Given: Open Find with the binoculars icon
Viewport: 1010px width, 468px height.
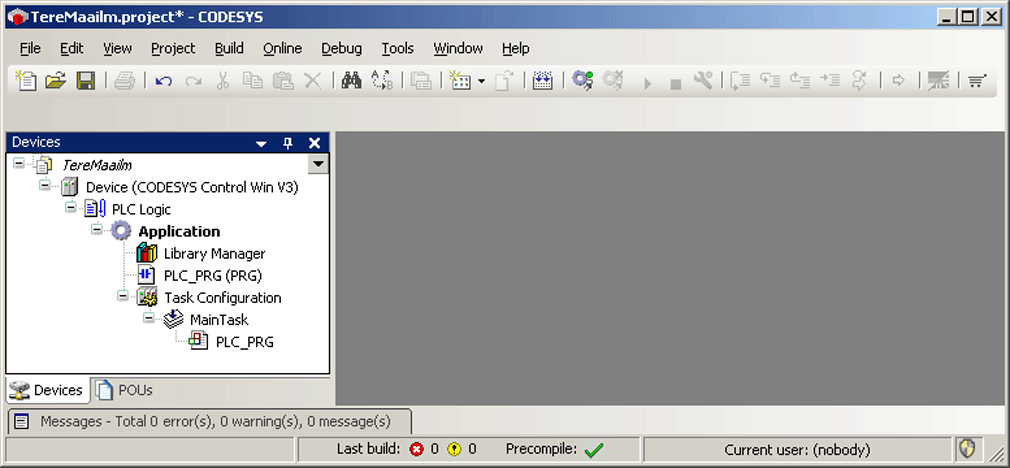Looking at the screenshot, I should coord(352,80).
